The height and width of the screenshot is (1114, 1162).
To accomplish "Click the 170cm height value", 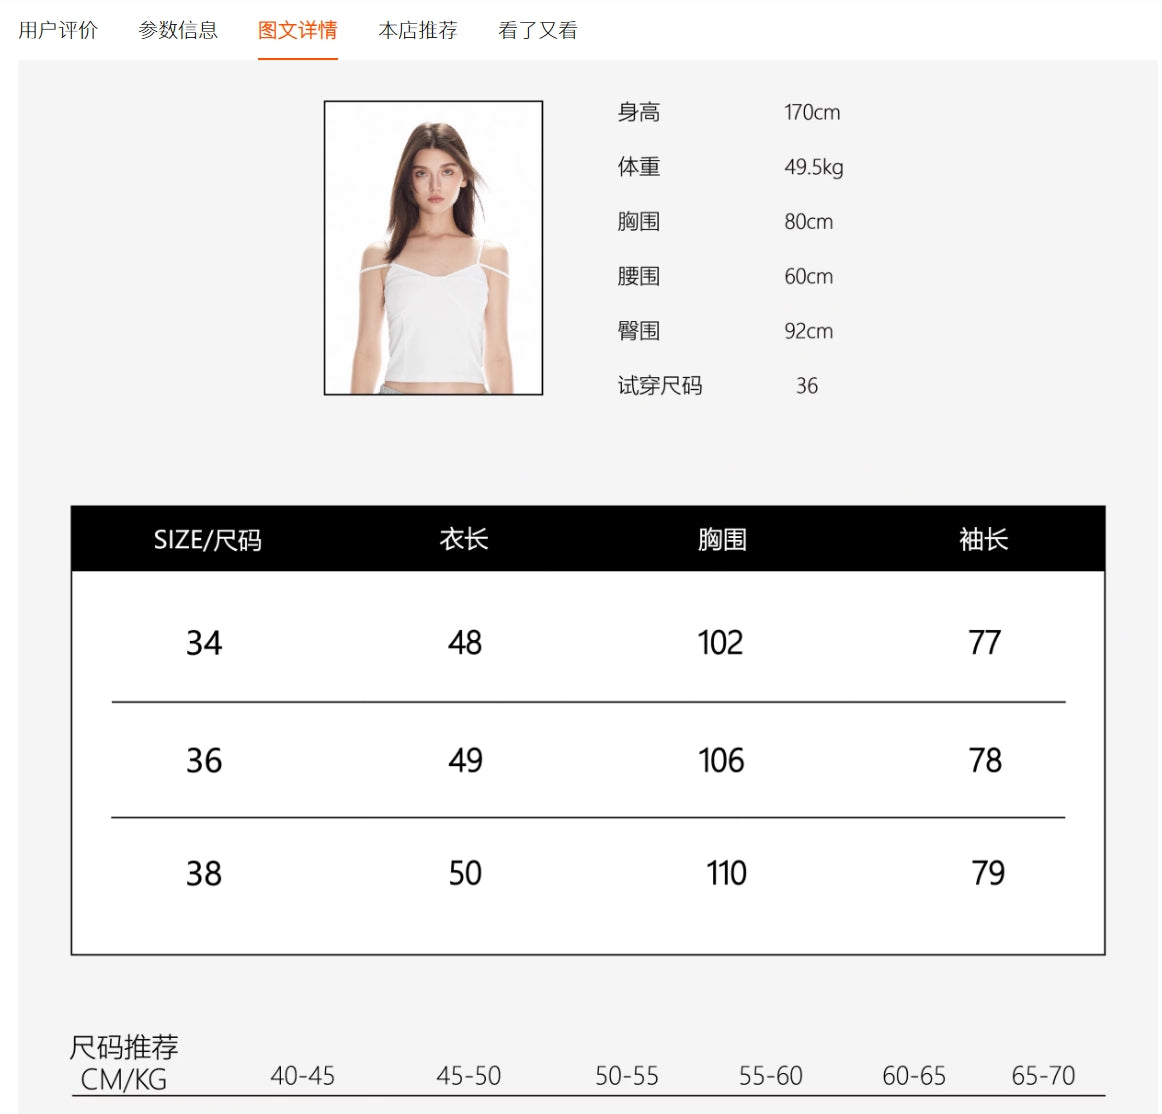I will pos(812,113).
